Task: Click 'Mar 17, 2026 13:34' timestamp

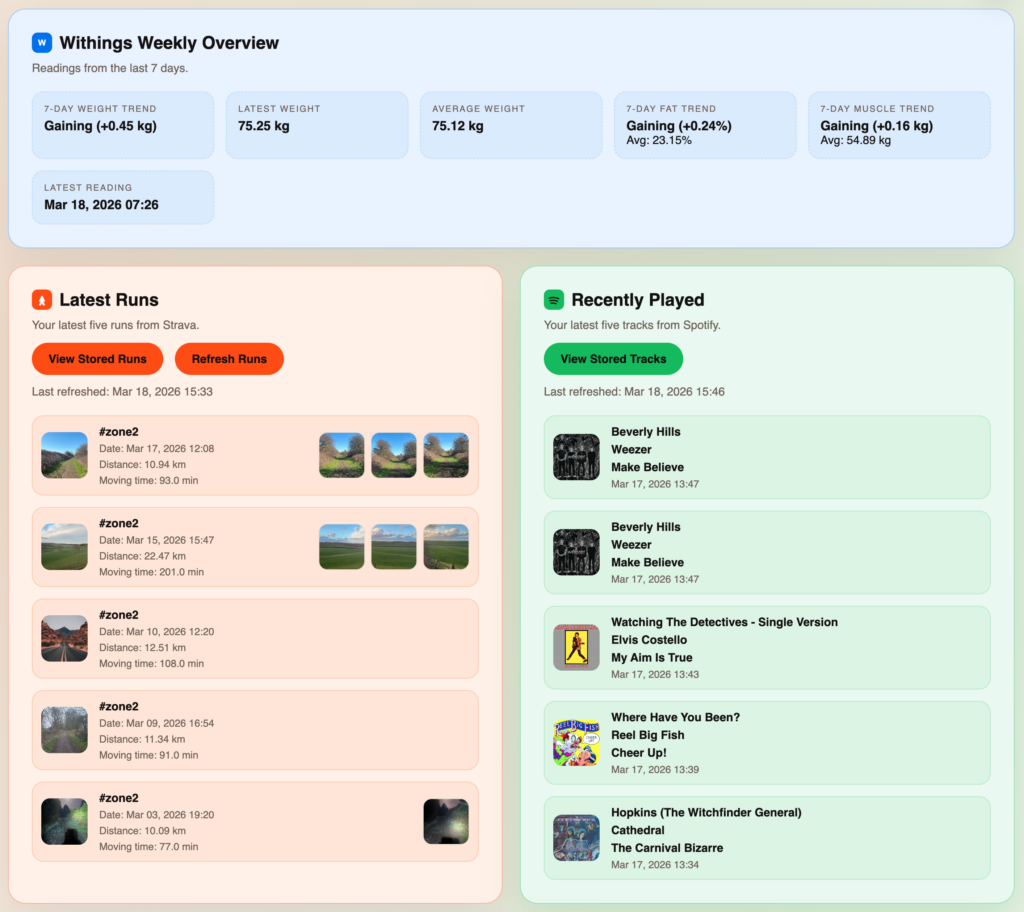Action: (655, 865)
